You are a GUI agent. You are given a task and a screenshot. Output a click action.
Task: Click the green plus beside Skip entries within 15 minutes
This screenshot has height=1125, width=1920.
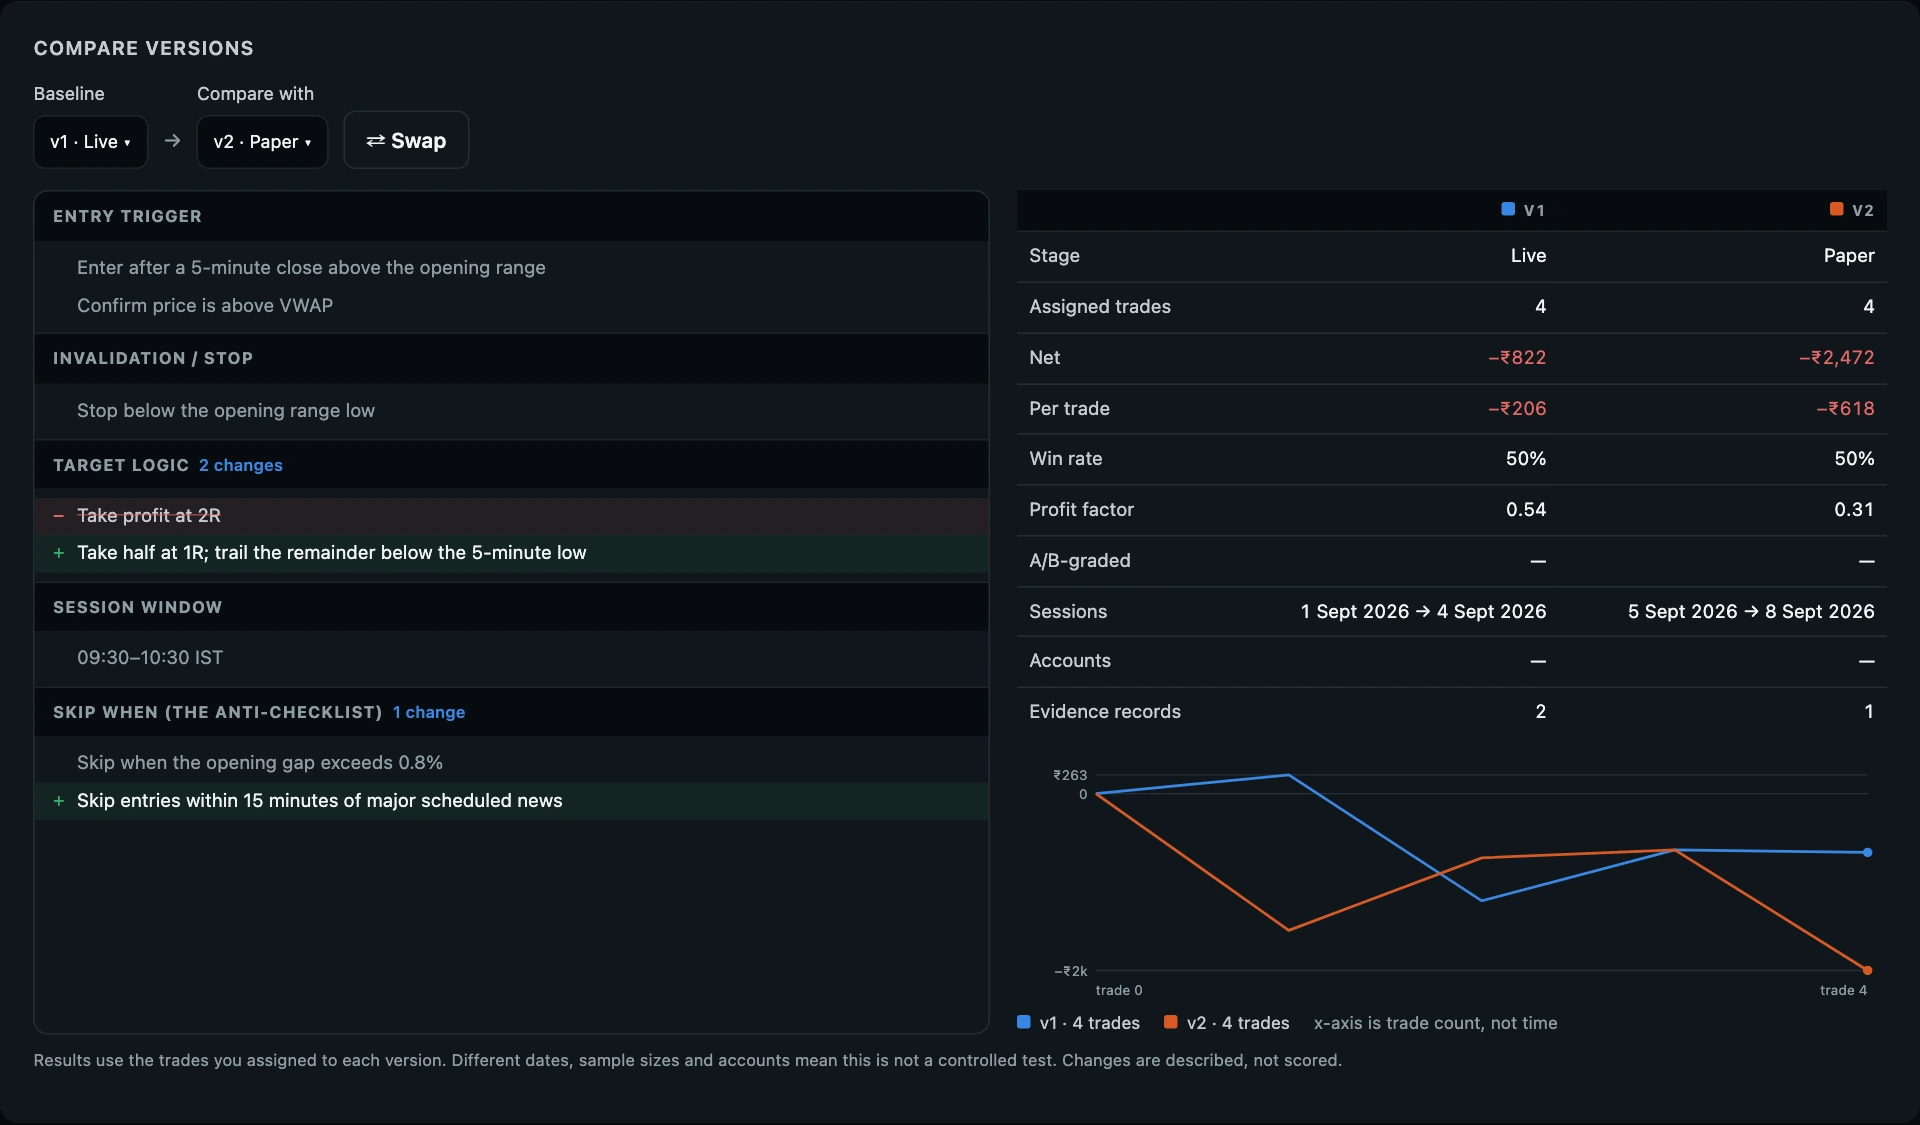(58, 800)
